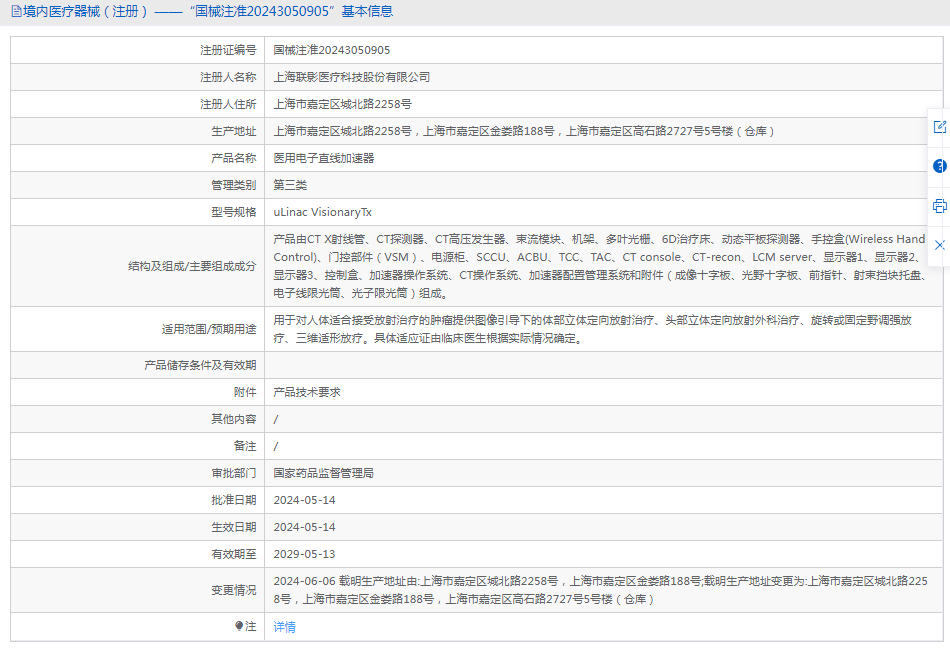Click the 变更情况 row label
This screenshot has width=950, height=649.
click(x=233, y=590)
